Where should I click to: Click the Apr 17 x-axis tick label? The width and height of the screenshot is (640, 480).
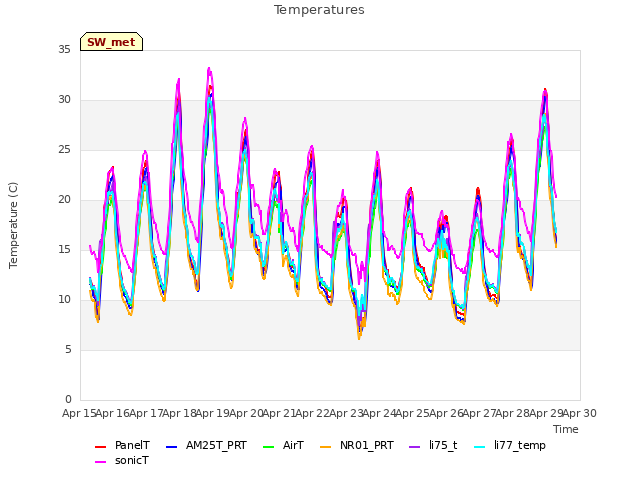point(146,413)
